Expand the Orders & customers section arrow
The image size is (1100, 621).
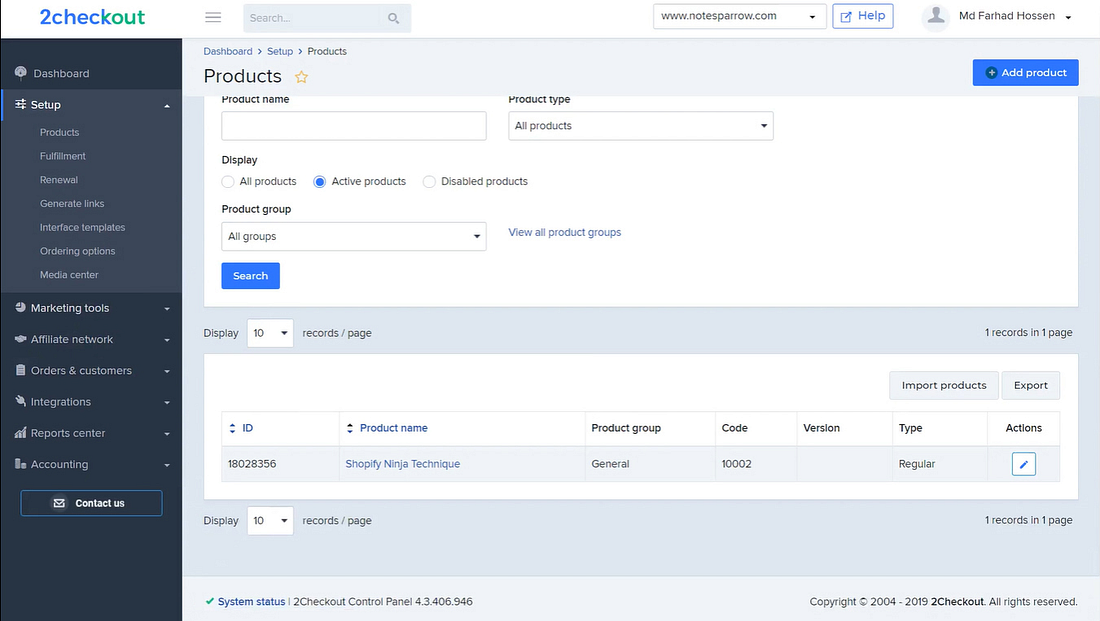[x=167, y=371]
